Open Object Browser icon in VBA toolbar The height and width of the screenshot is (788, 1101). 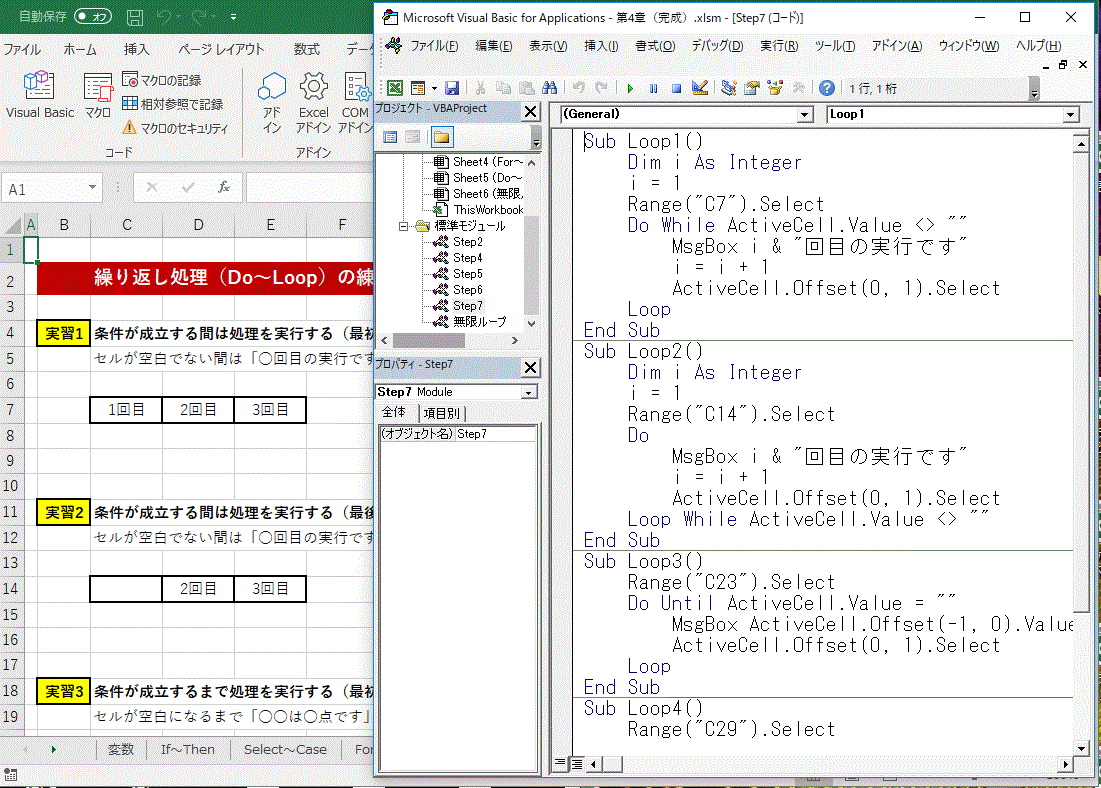(x=775, y=88)
